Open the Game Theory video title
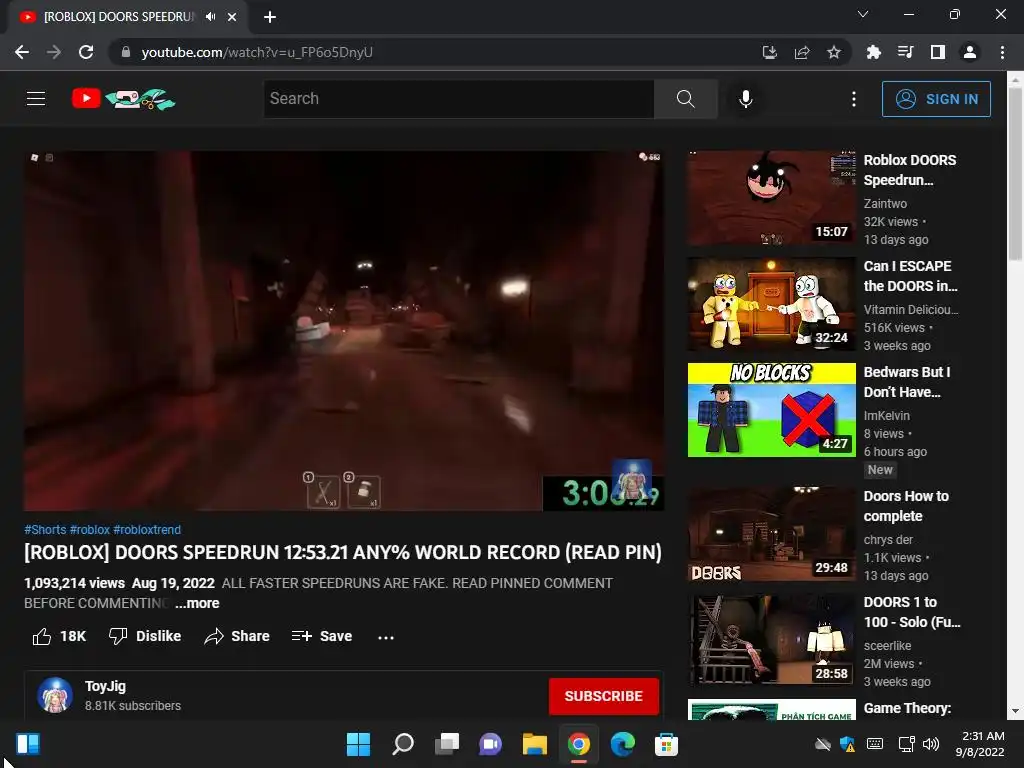This screenshot has height=768, width=1024. (x=907, y=709)
